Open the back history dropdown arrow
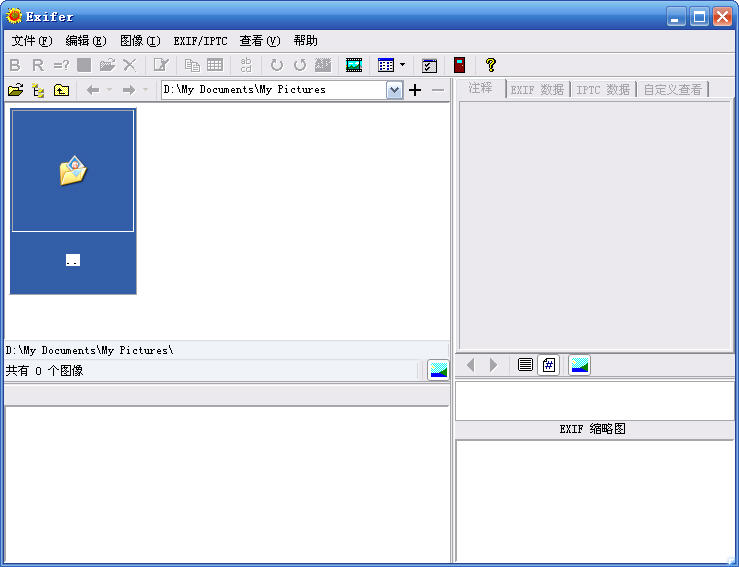The height and width of the screenshot is (567, 739). coord(109,89)
